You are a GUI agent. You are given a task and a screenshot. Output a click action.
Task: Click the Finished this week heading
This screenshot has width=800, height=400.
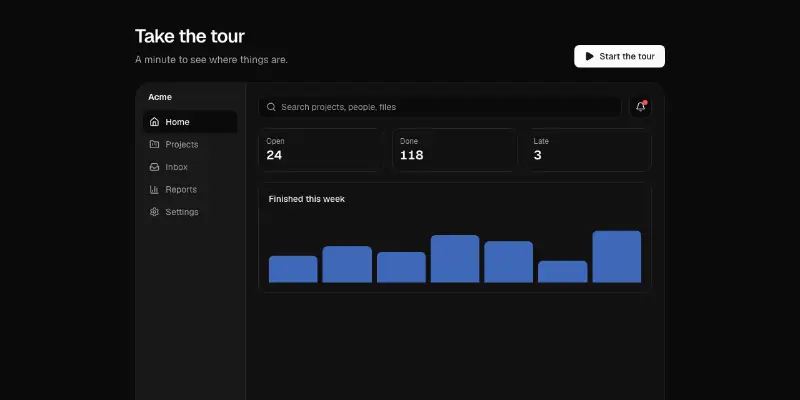307,199
